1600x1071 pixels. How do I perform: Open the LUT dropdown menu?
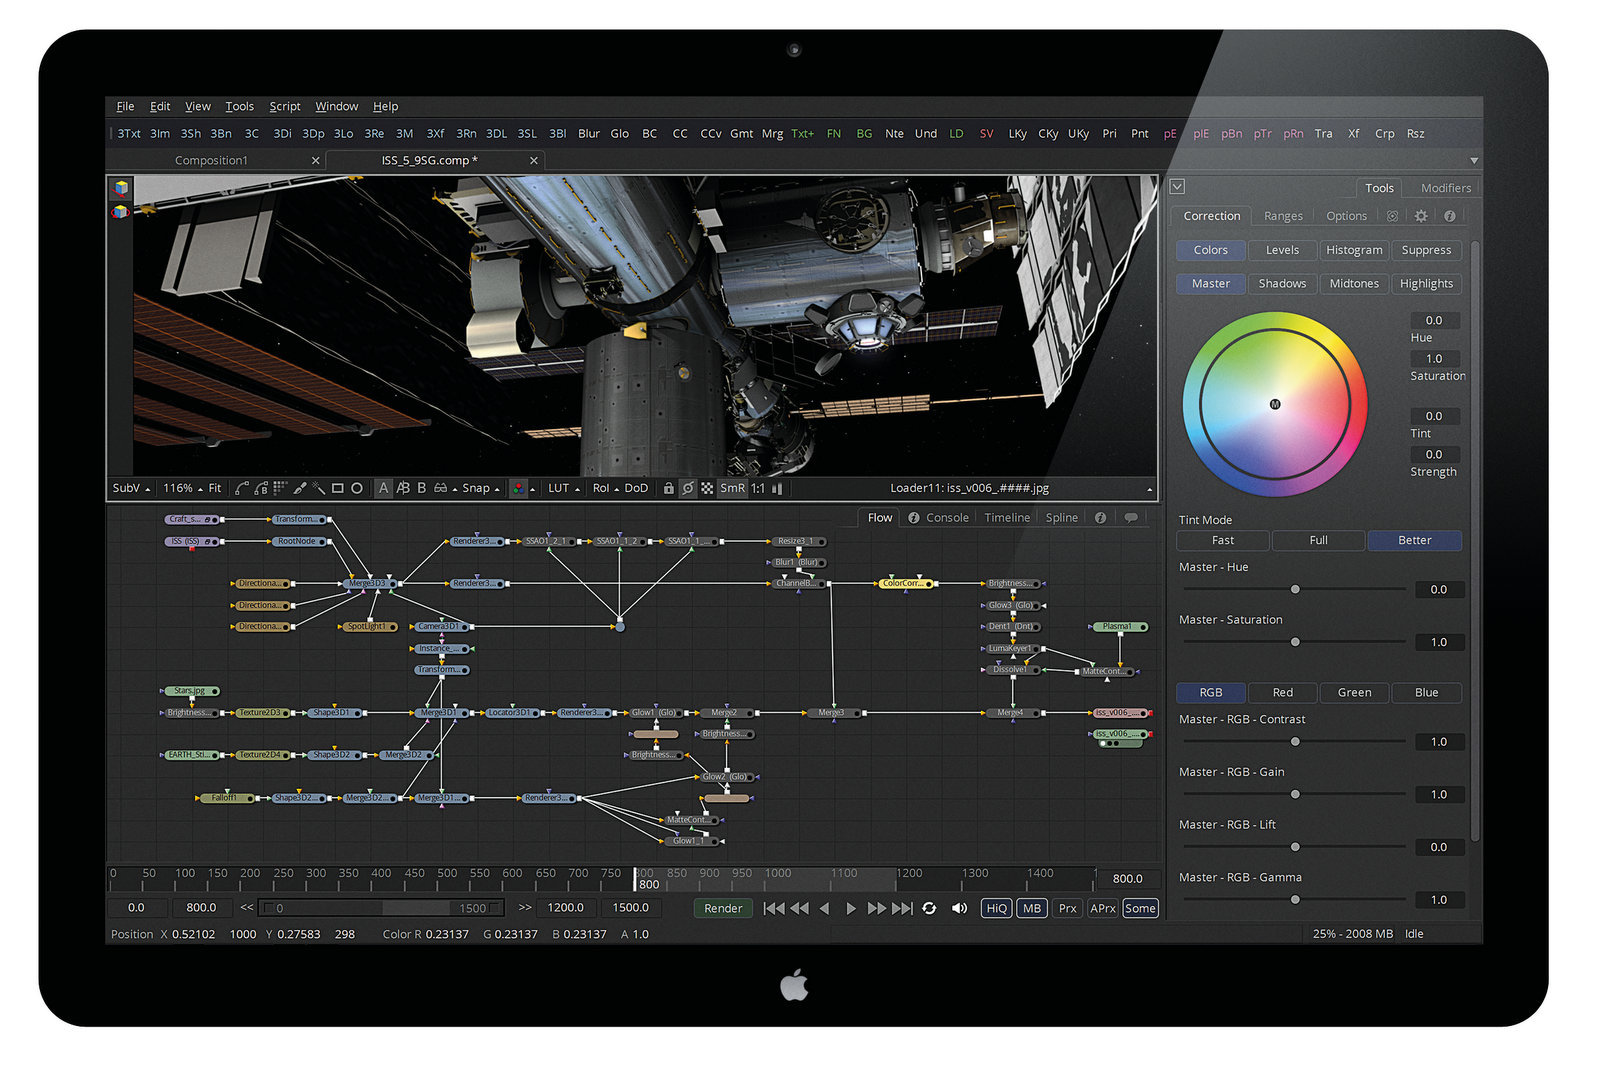pyautogui.click(x=563, y=489)
